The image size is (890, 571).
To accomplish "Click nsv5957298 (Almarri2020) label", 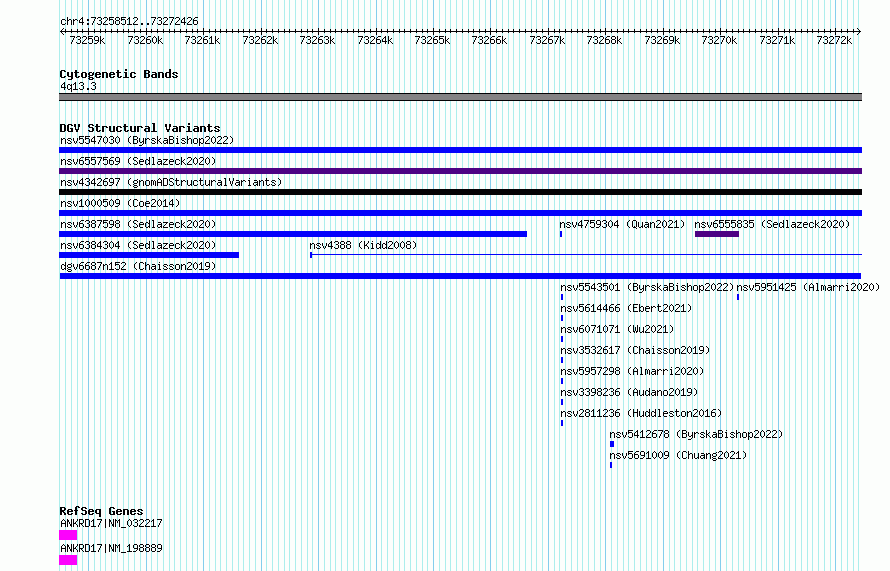I will tap(632, 371).
